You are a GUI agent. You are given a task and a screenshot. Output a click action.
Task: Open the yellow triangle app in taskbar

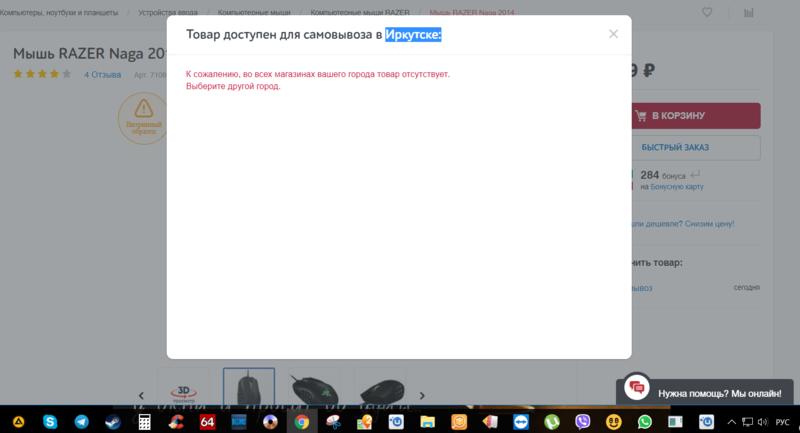[x=19, y=421]
